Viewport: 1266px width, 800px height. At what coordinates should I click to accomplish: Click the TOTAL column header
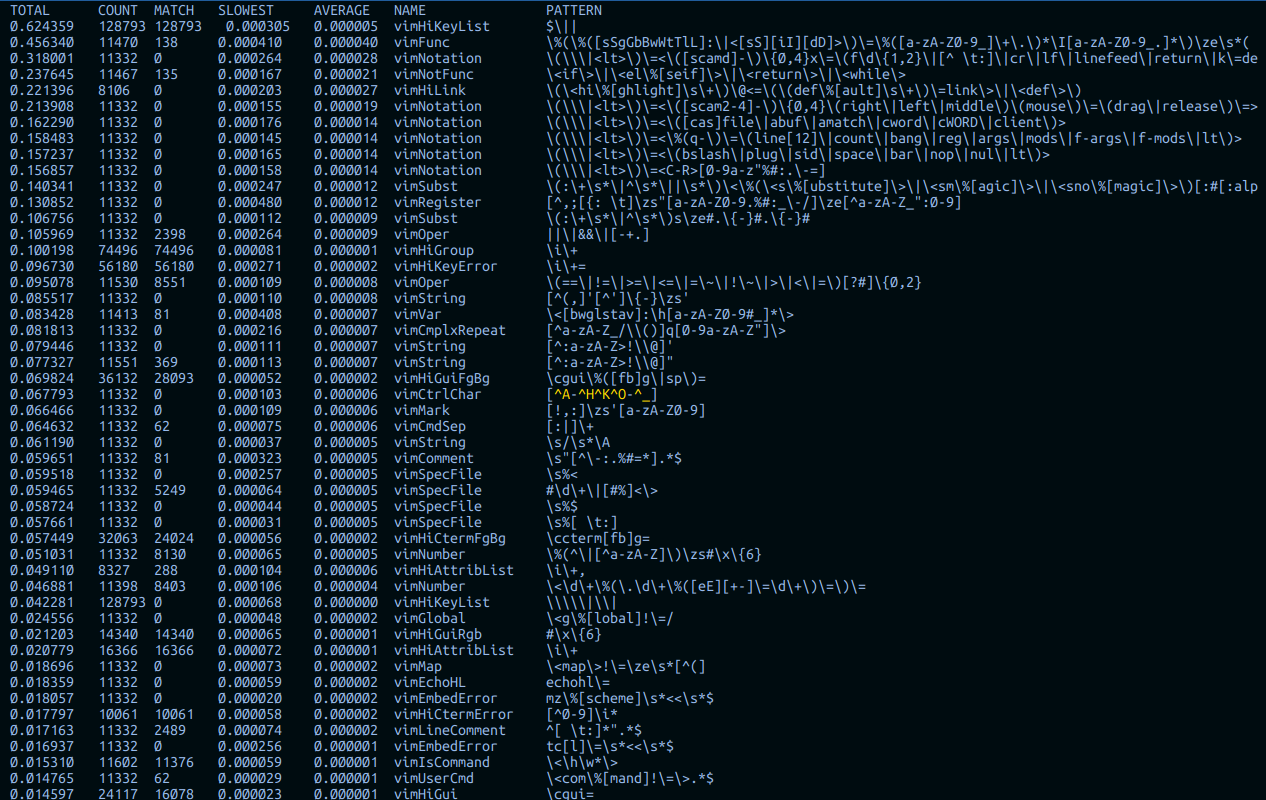point(30,10)
